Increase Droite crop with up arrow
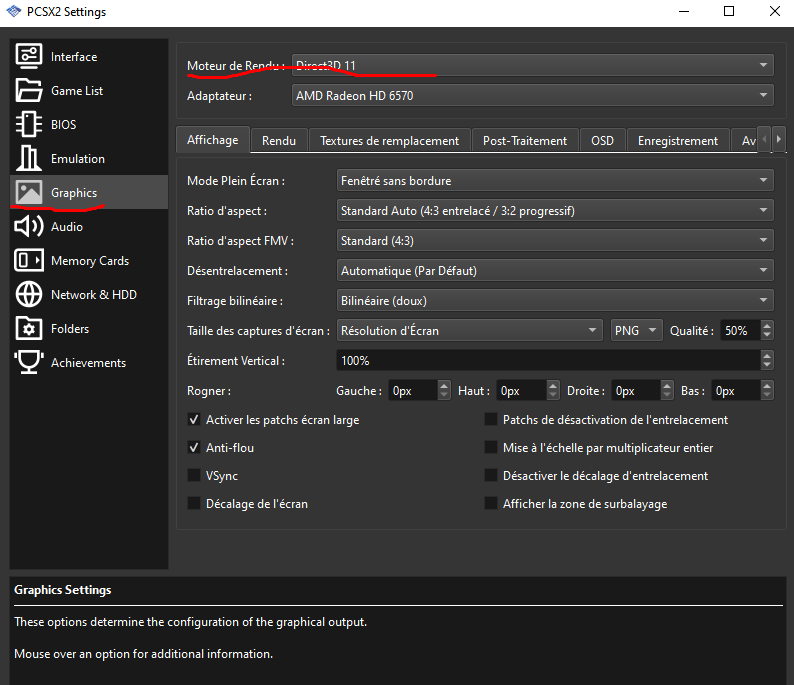This screenshot has height=685, width=794. click(x=667, y=385)
